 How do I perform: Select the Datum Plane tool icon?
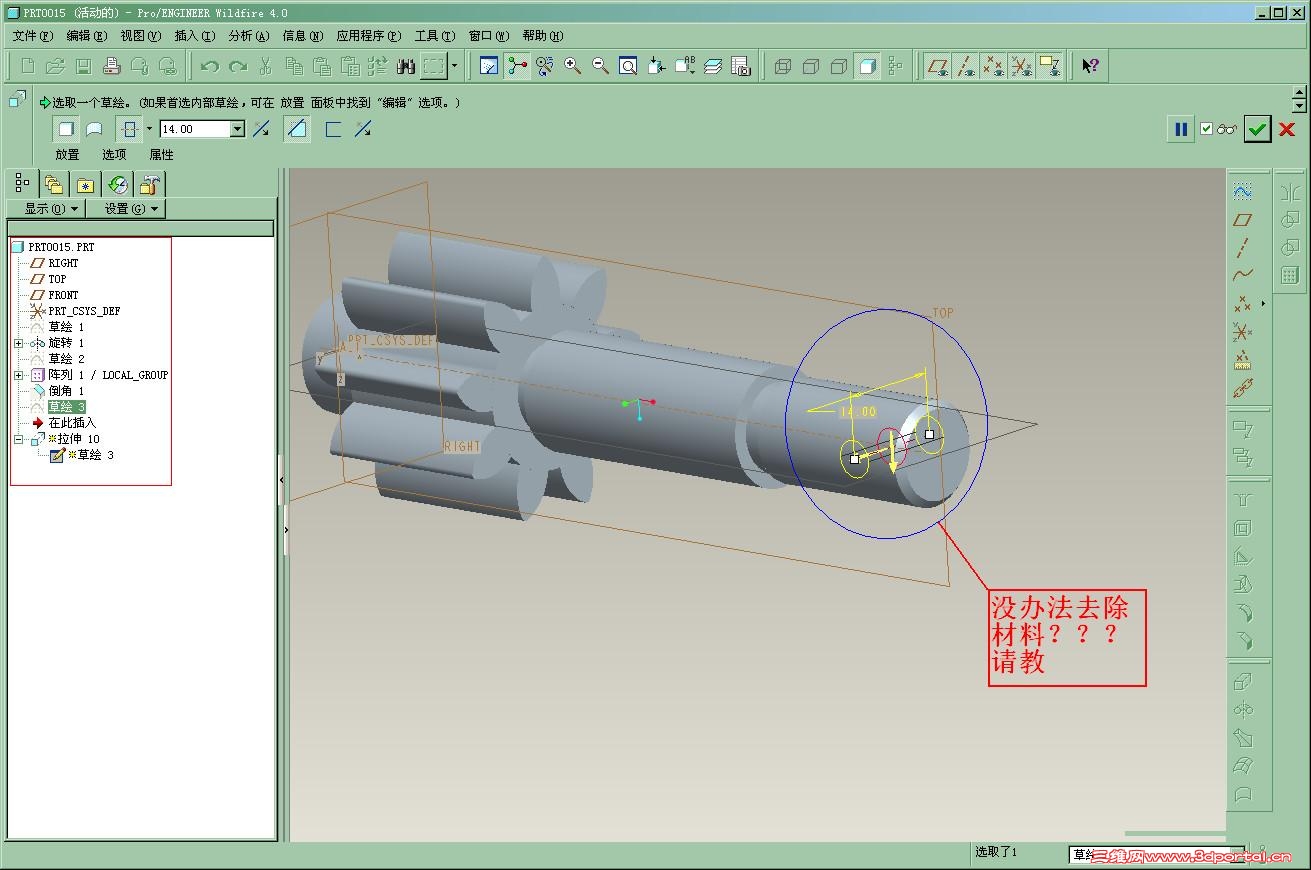[1243, 219]
